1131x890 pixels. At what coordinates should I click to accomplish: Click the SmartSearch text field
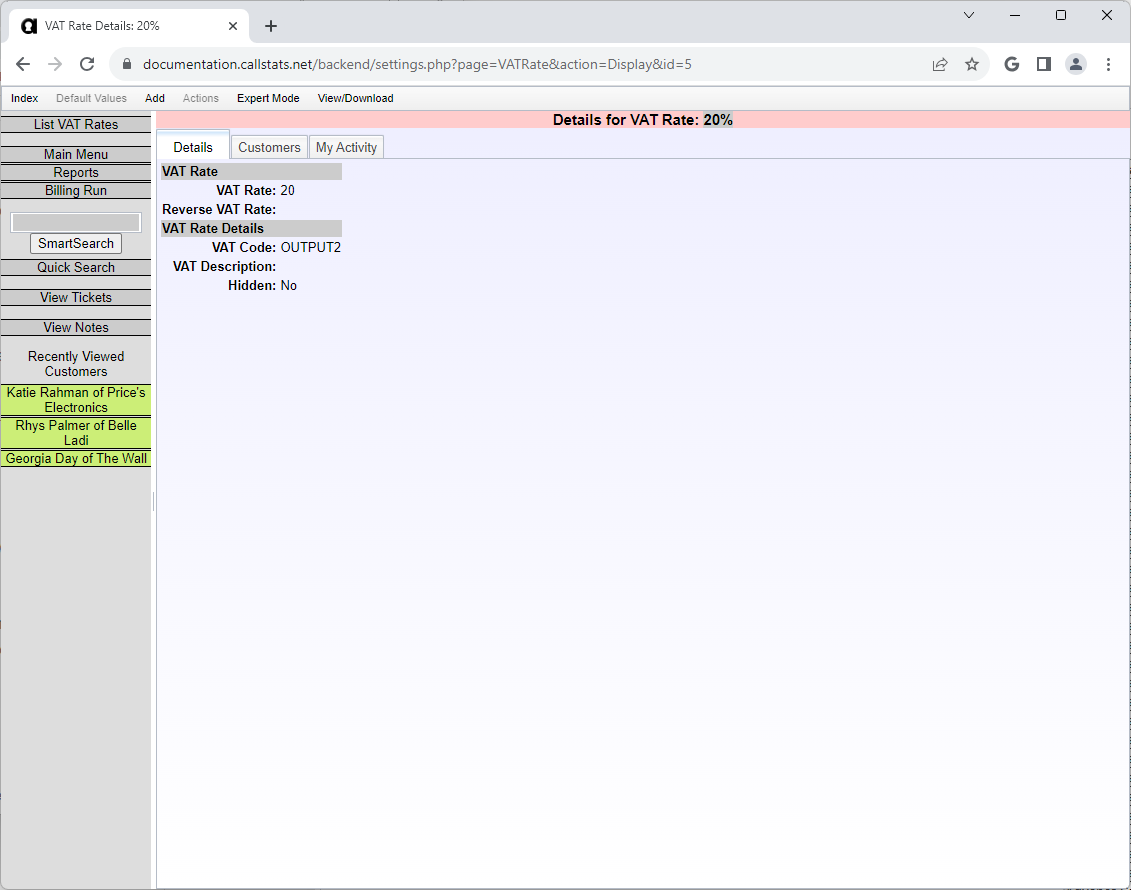[x=76, y=222]
